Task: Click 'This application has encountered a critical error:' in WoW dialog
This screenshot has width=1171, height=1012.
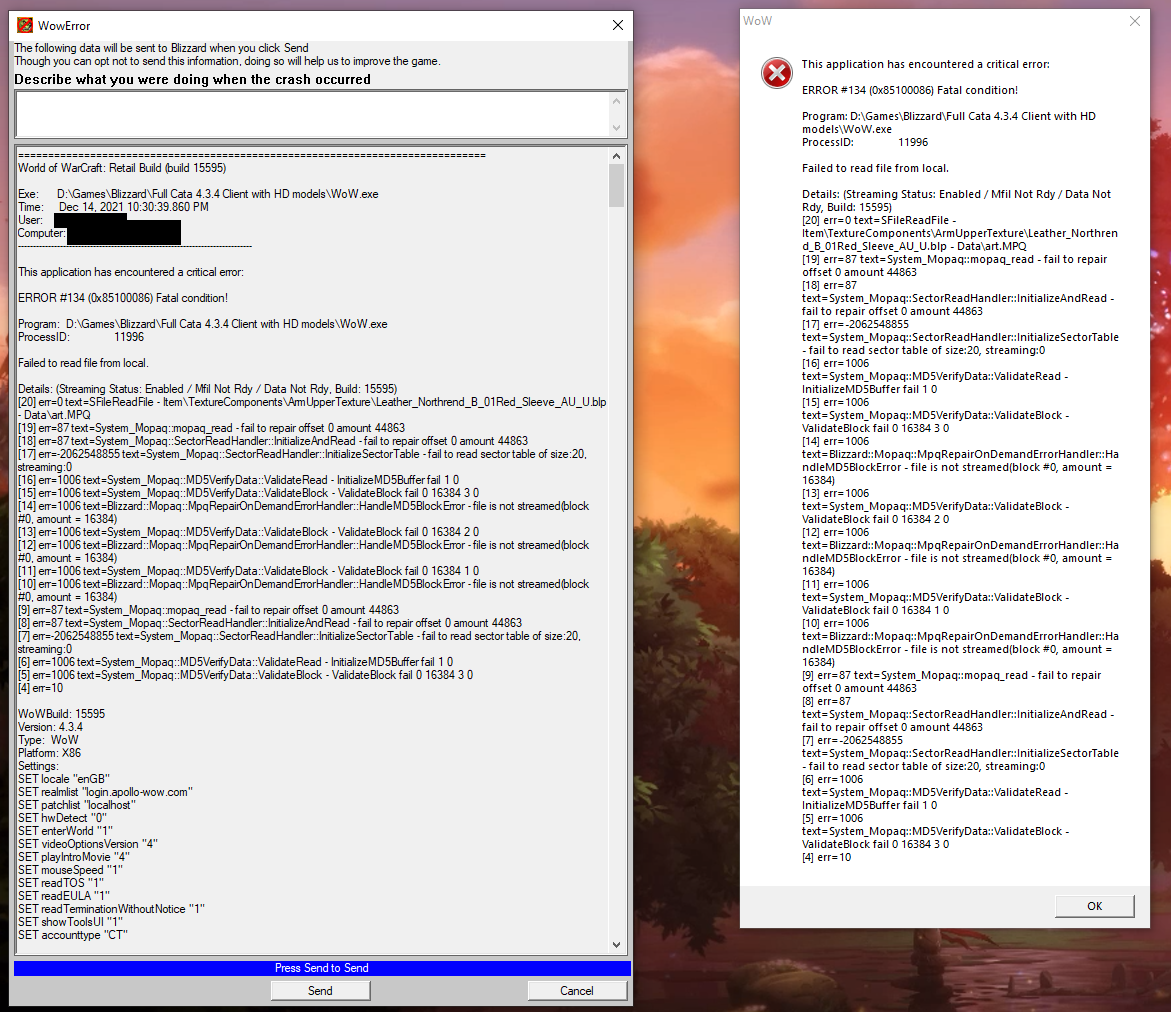Action: point(925,64)
